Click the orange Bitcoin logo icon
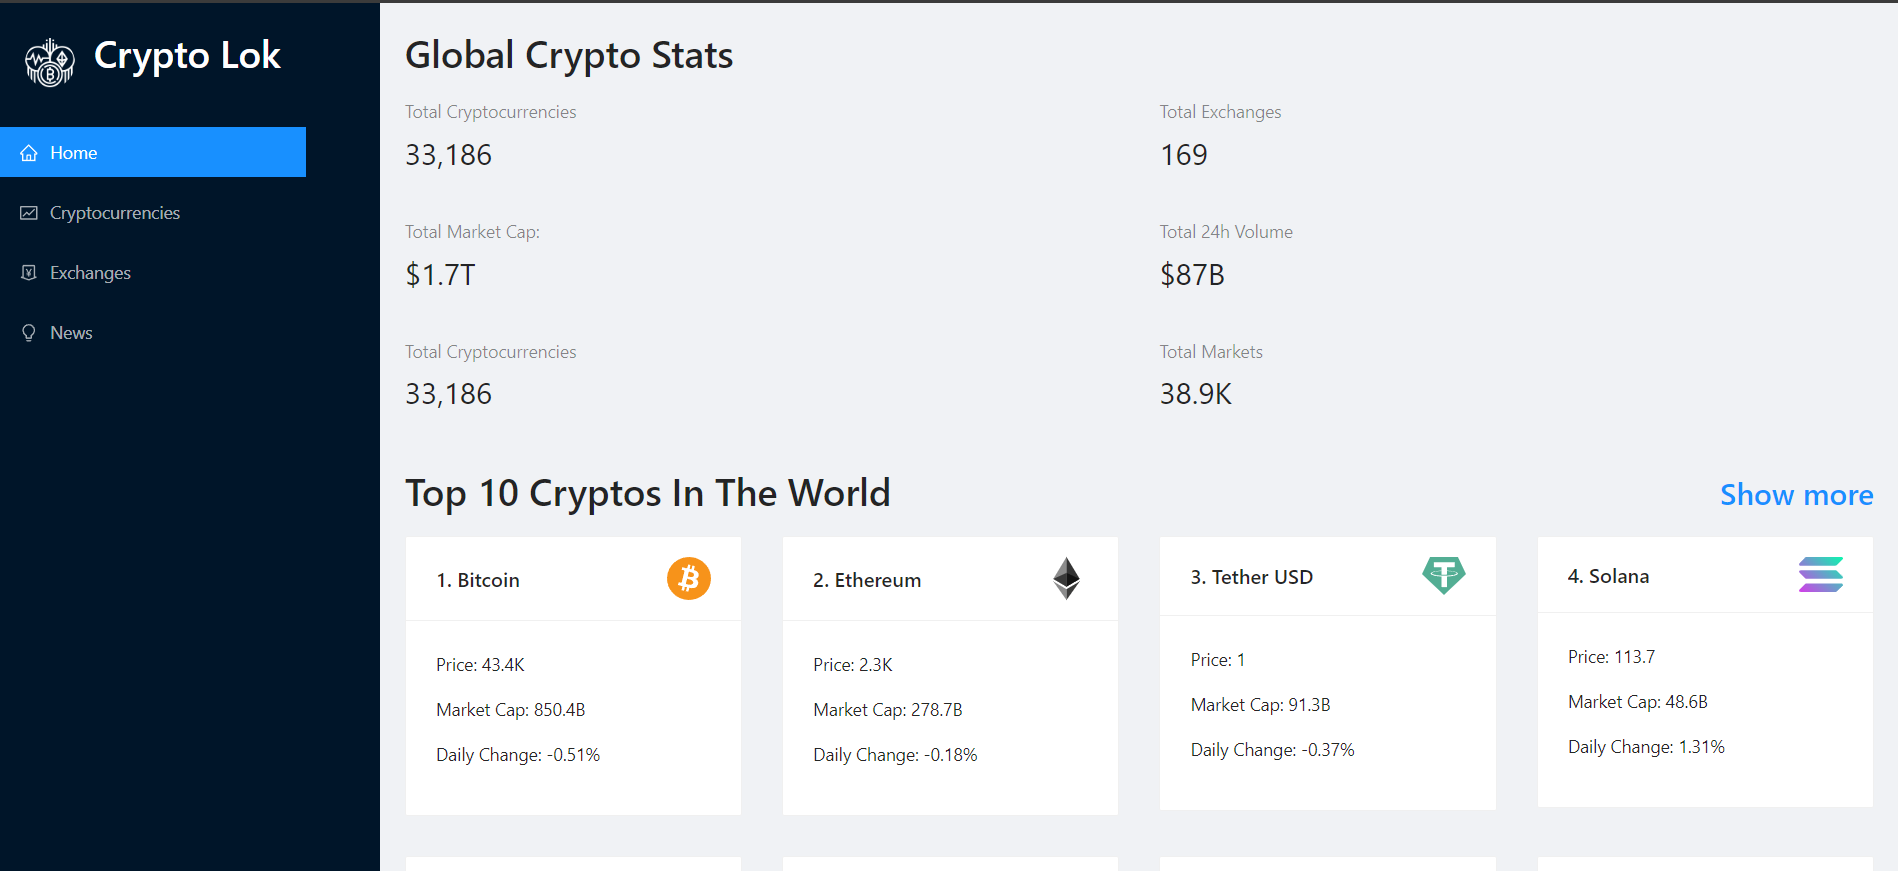The width and height of the screenshot is (1898, 871). pyautogui.click(x=689, y=579)
